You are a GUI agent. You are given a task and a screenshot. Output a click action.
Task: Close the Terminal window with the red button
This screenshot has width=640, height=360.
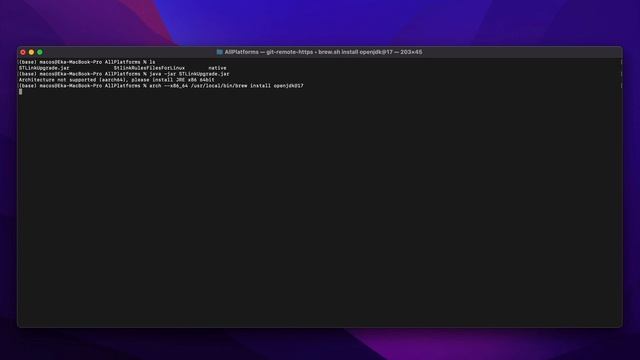[23, 52]
